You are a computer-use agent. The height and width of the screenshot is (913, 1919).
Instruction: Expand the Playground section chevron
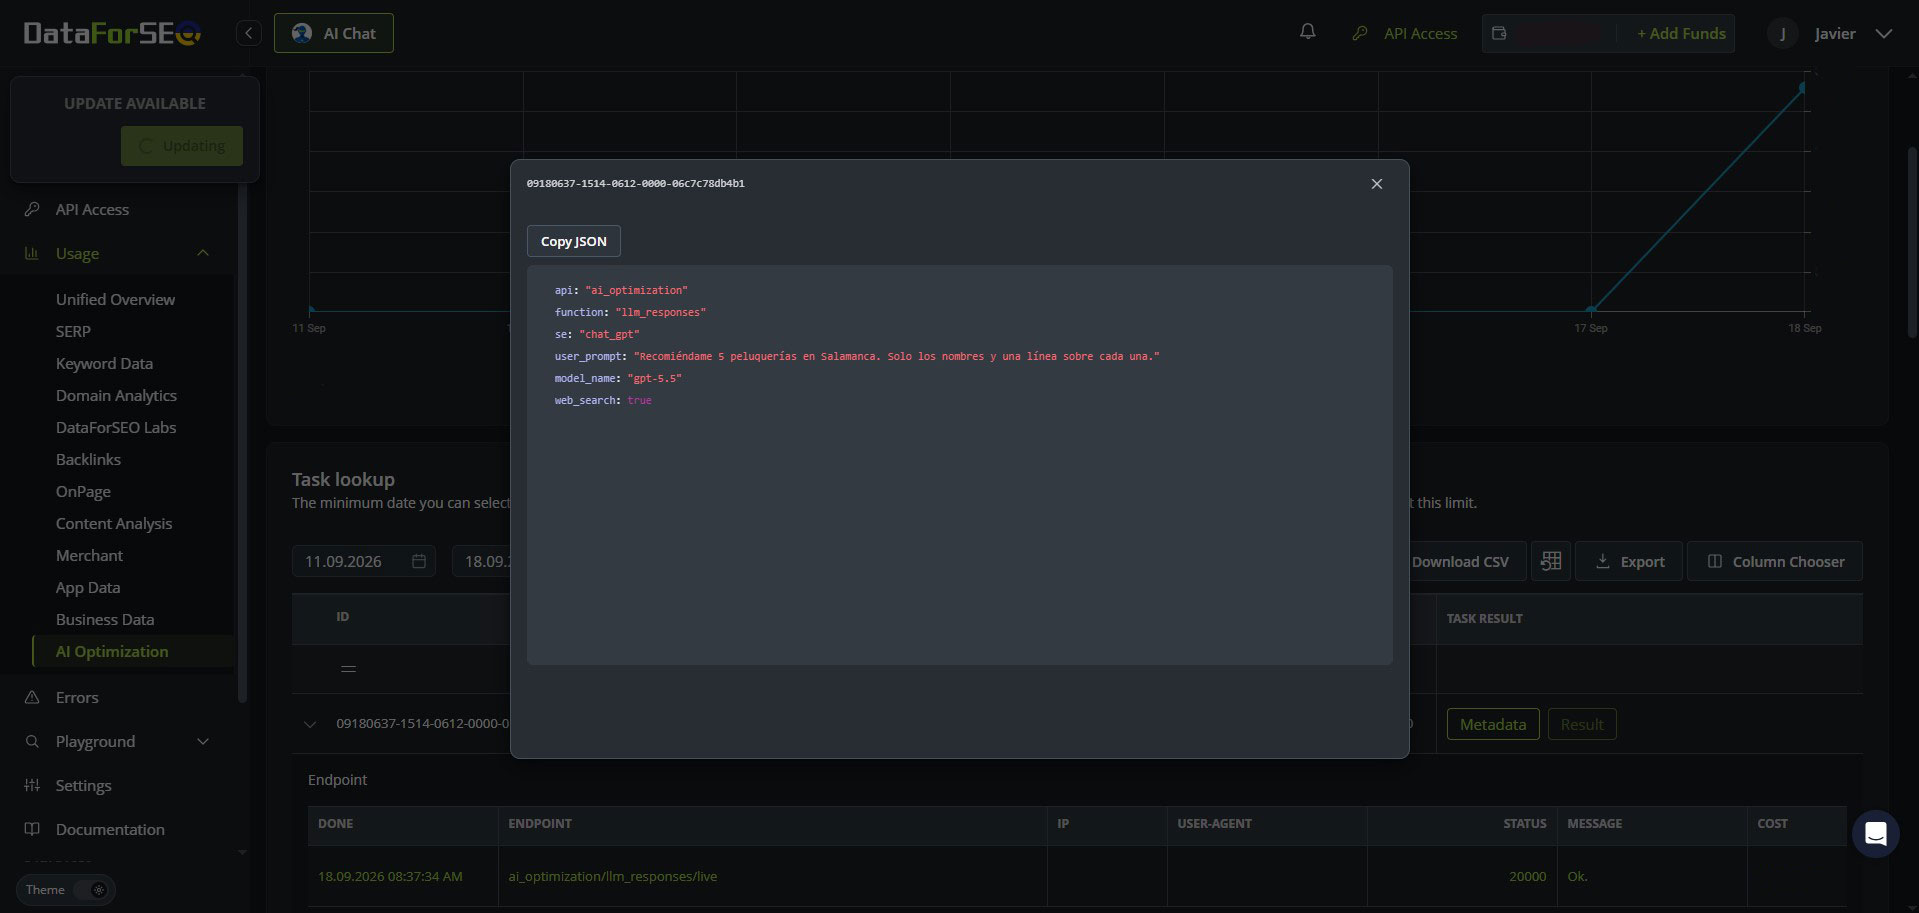click(203, 741)
